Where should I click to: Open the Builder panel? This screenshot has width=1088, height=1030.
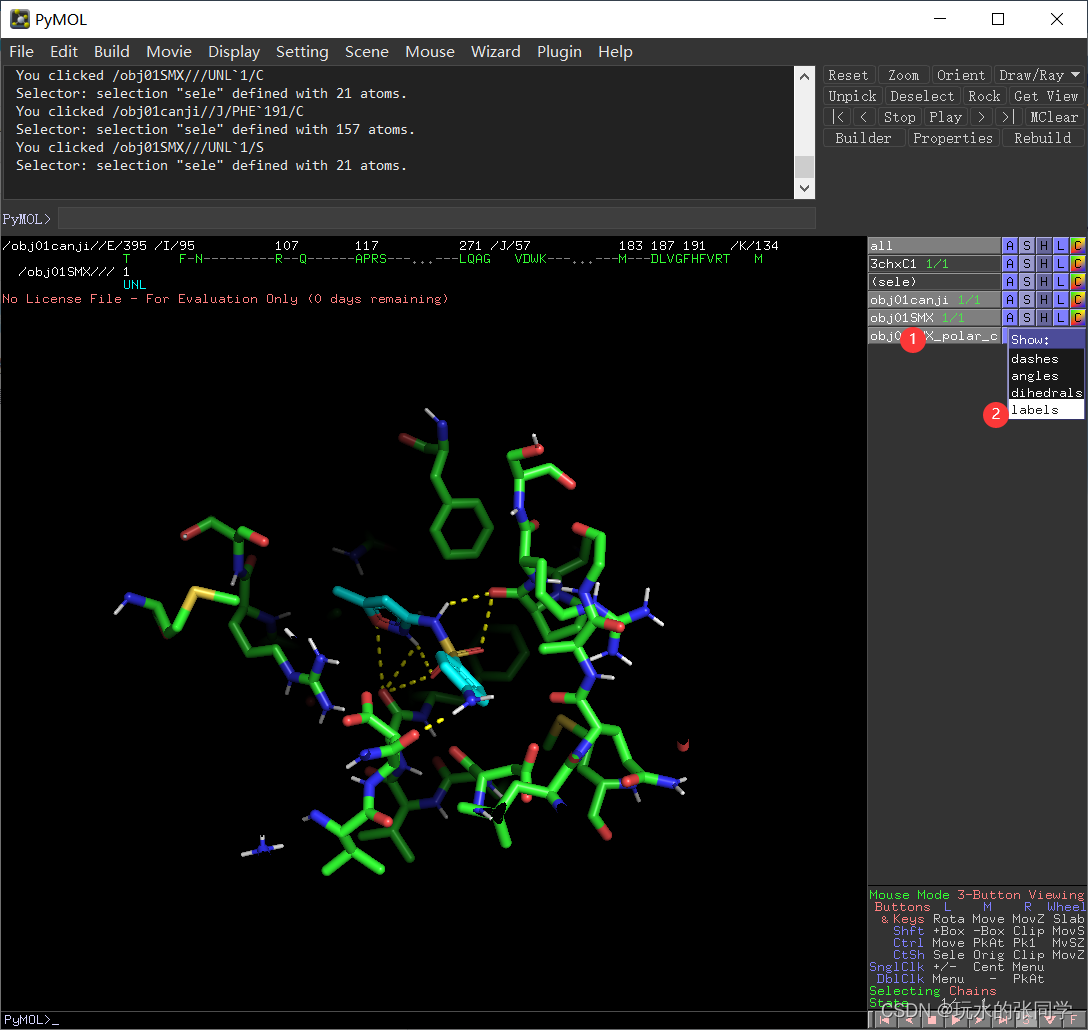click(x=863, y=138)
